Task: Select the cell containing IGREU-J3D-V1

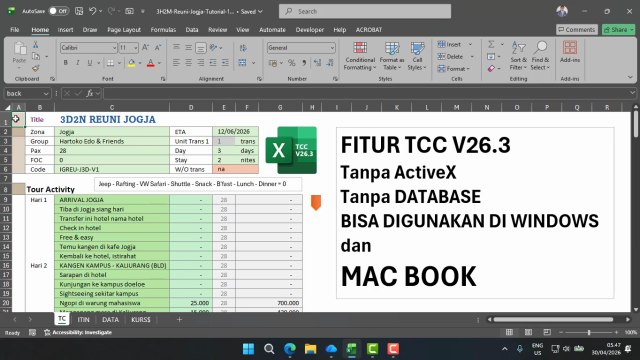Action: click(x=112, y=169)
